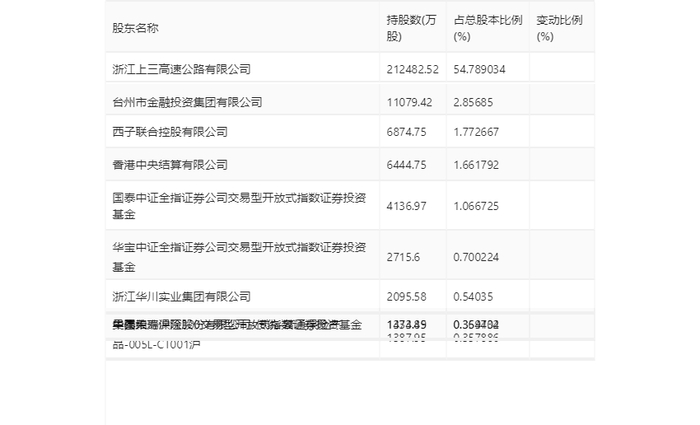Click percentage value 54.789034
Image resolution: width=700 pixels, height=425 pixels.
click(479, 69)
